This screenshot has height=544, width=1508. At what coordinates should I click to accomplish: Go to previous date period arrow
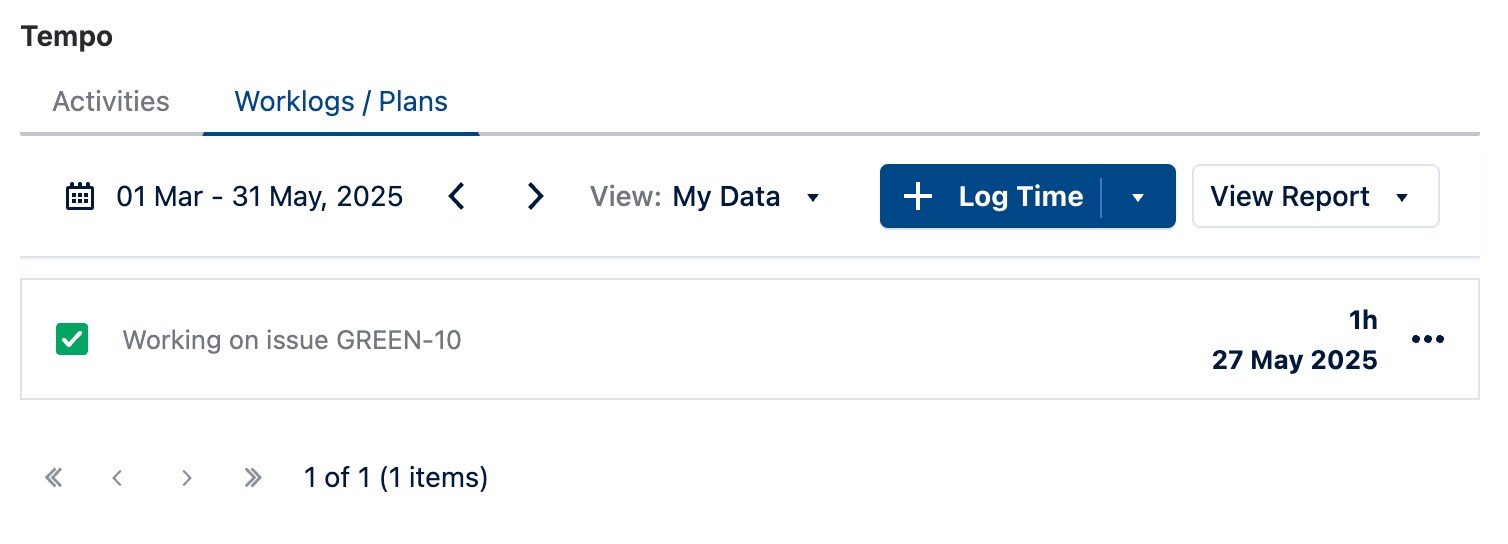(x=457, y=196)
